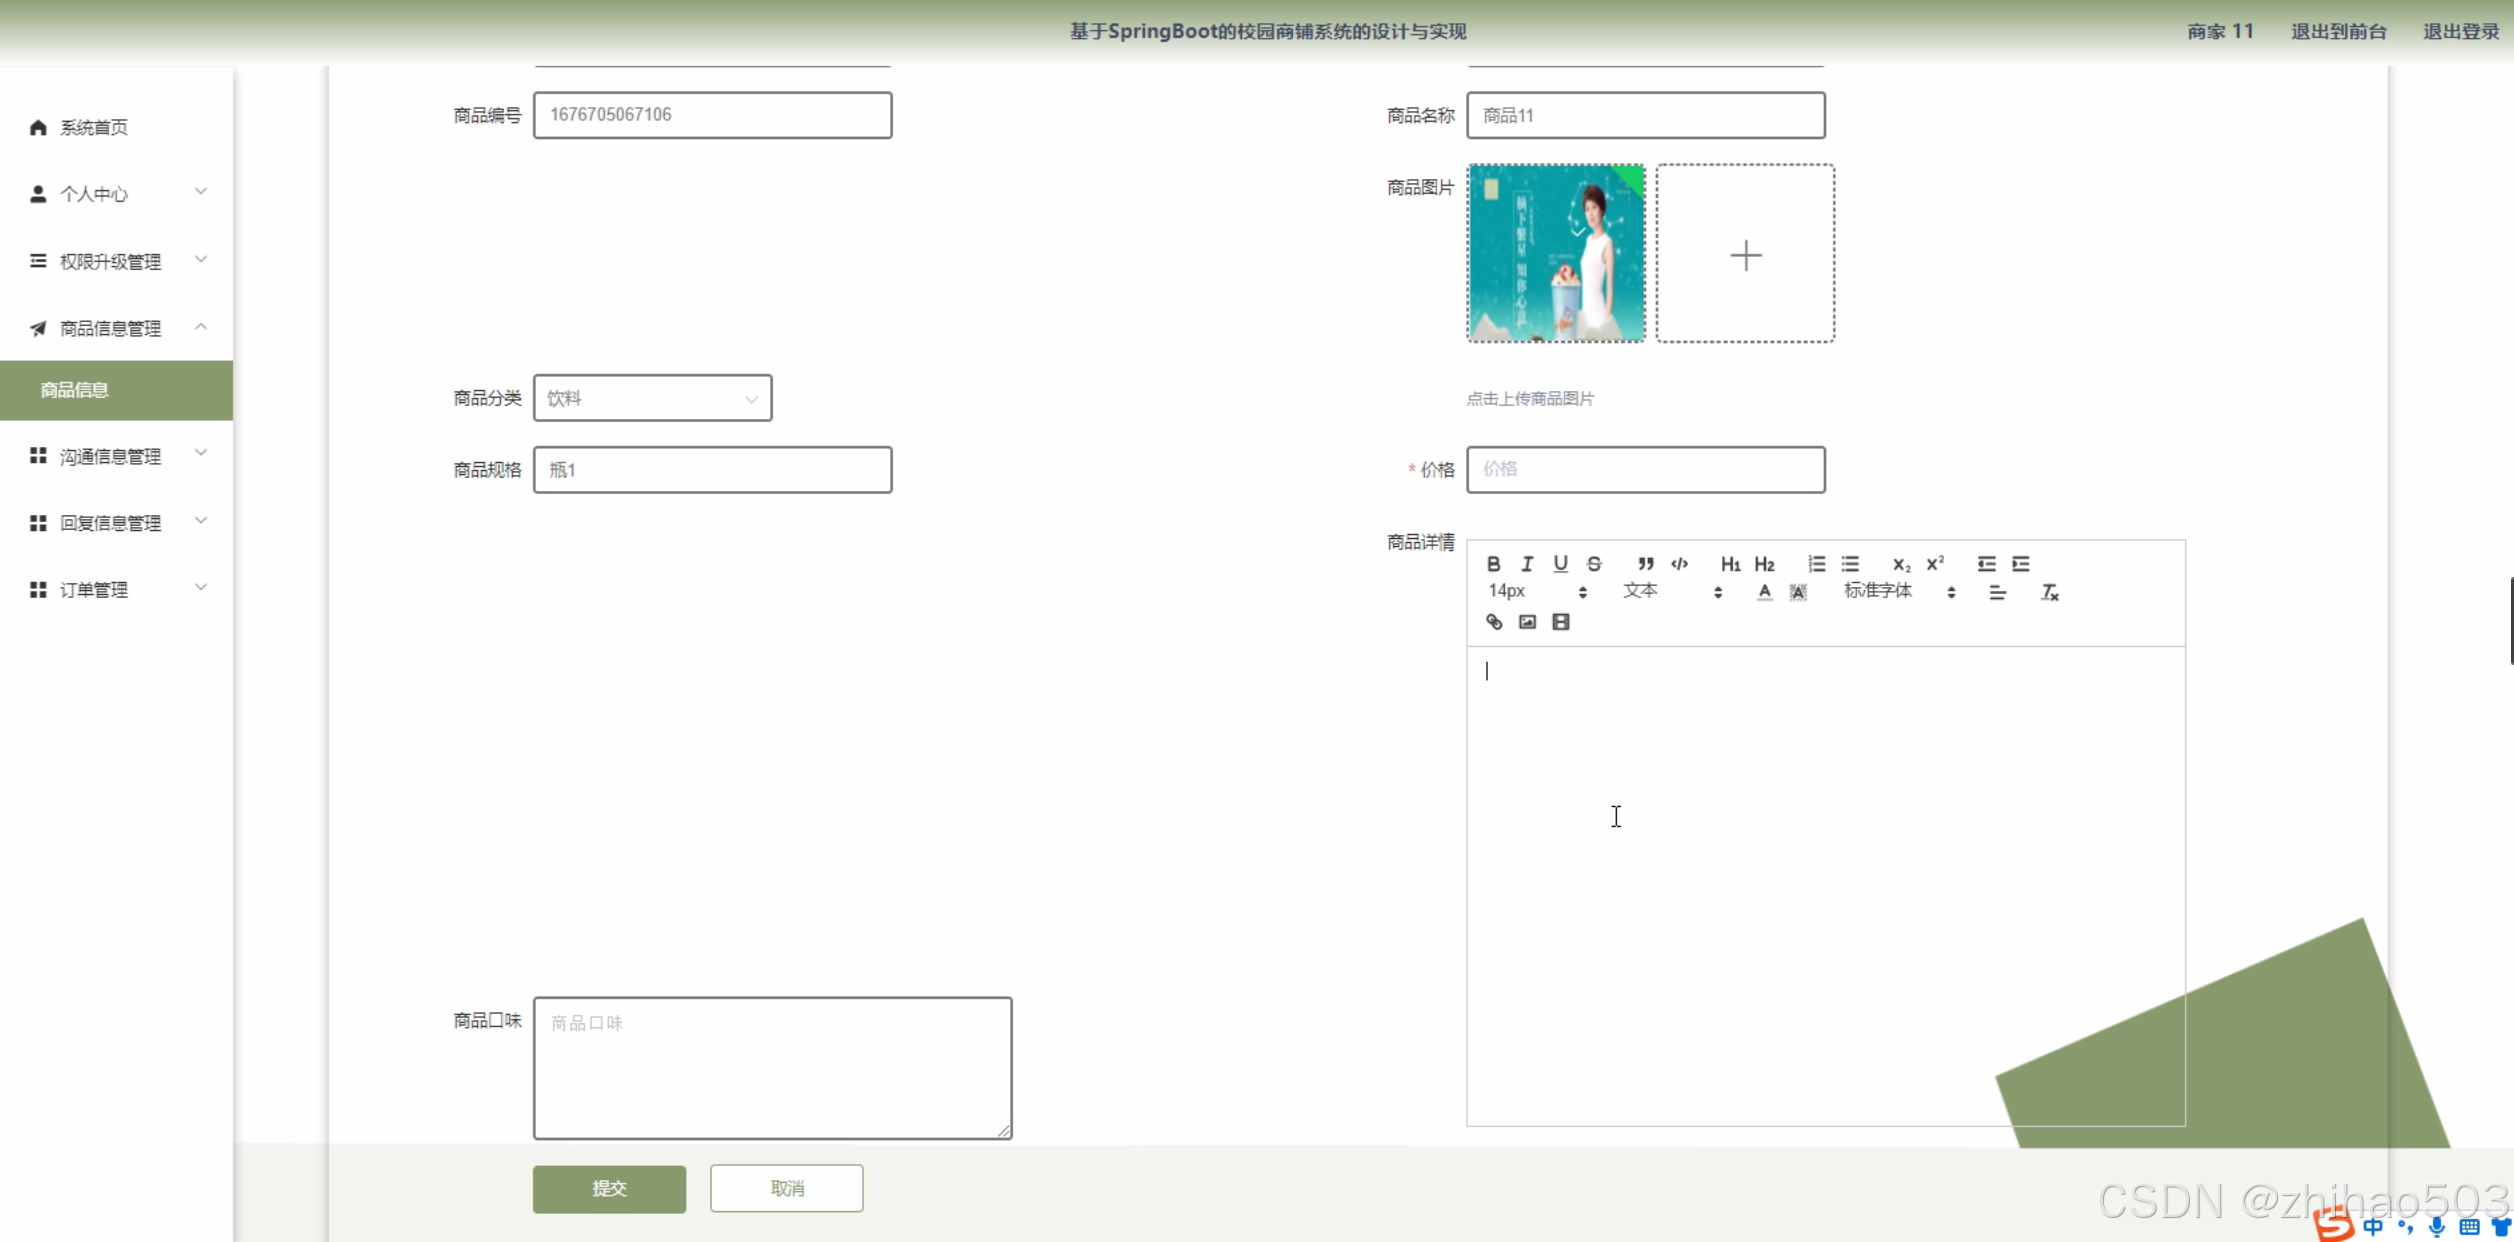
Task: Open the 商品分类 category dropdown
Action: click(x=652, y=398)
